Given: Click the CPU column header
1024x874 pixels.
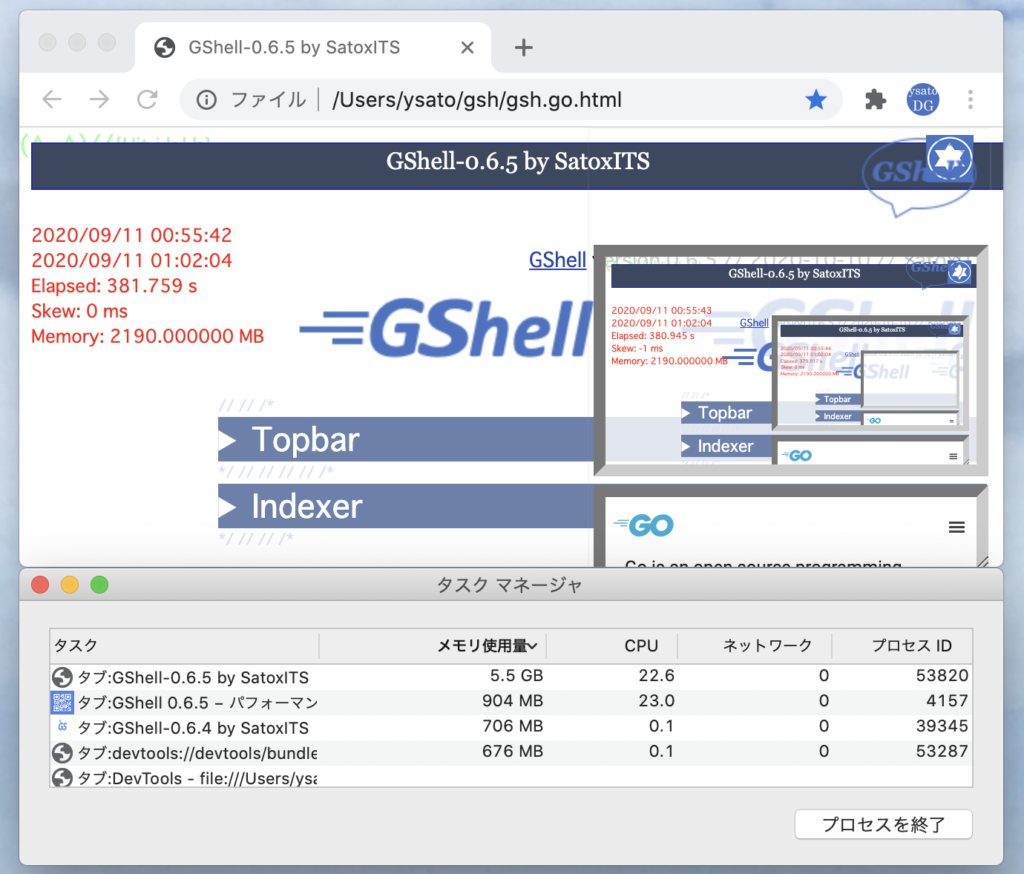Looking at the screenshot, I should point(641,646).
